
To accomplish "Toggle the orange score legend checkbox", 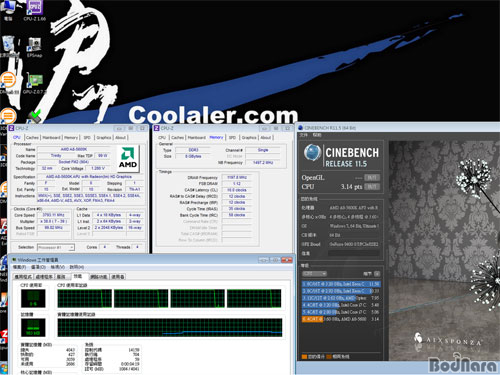I will [304, 357].
